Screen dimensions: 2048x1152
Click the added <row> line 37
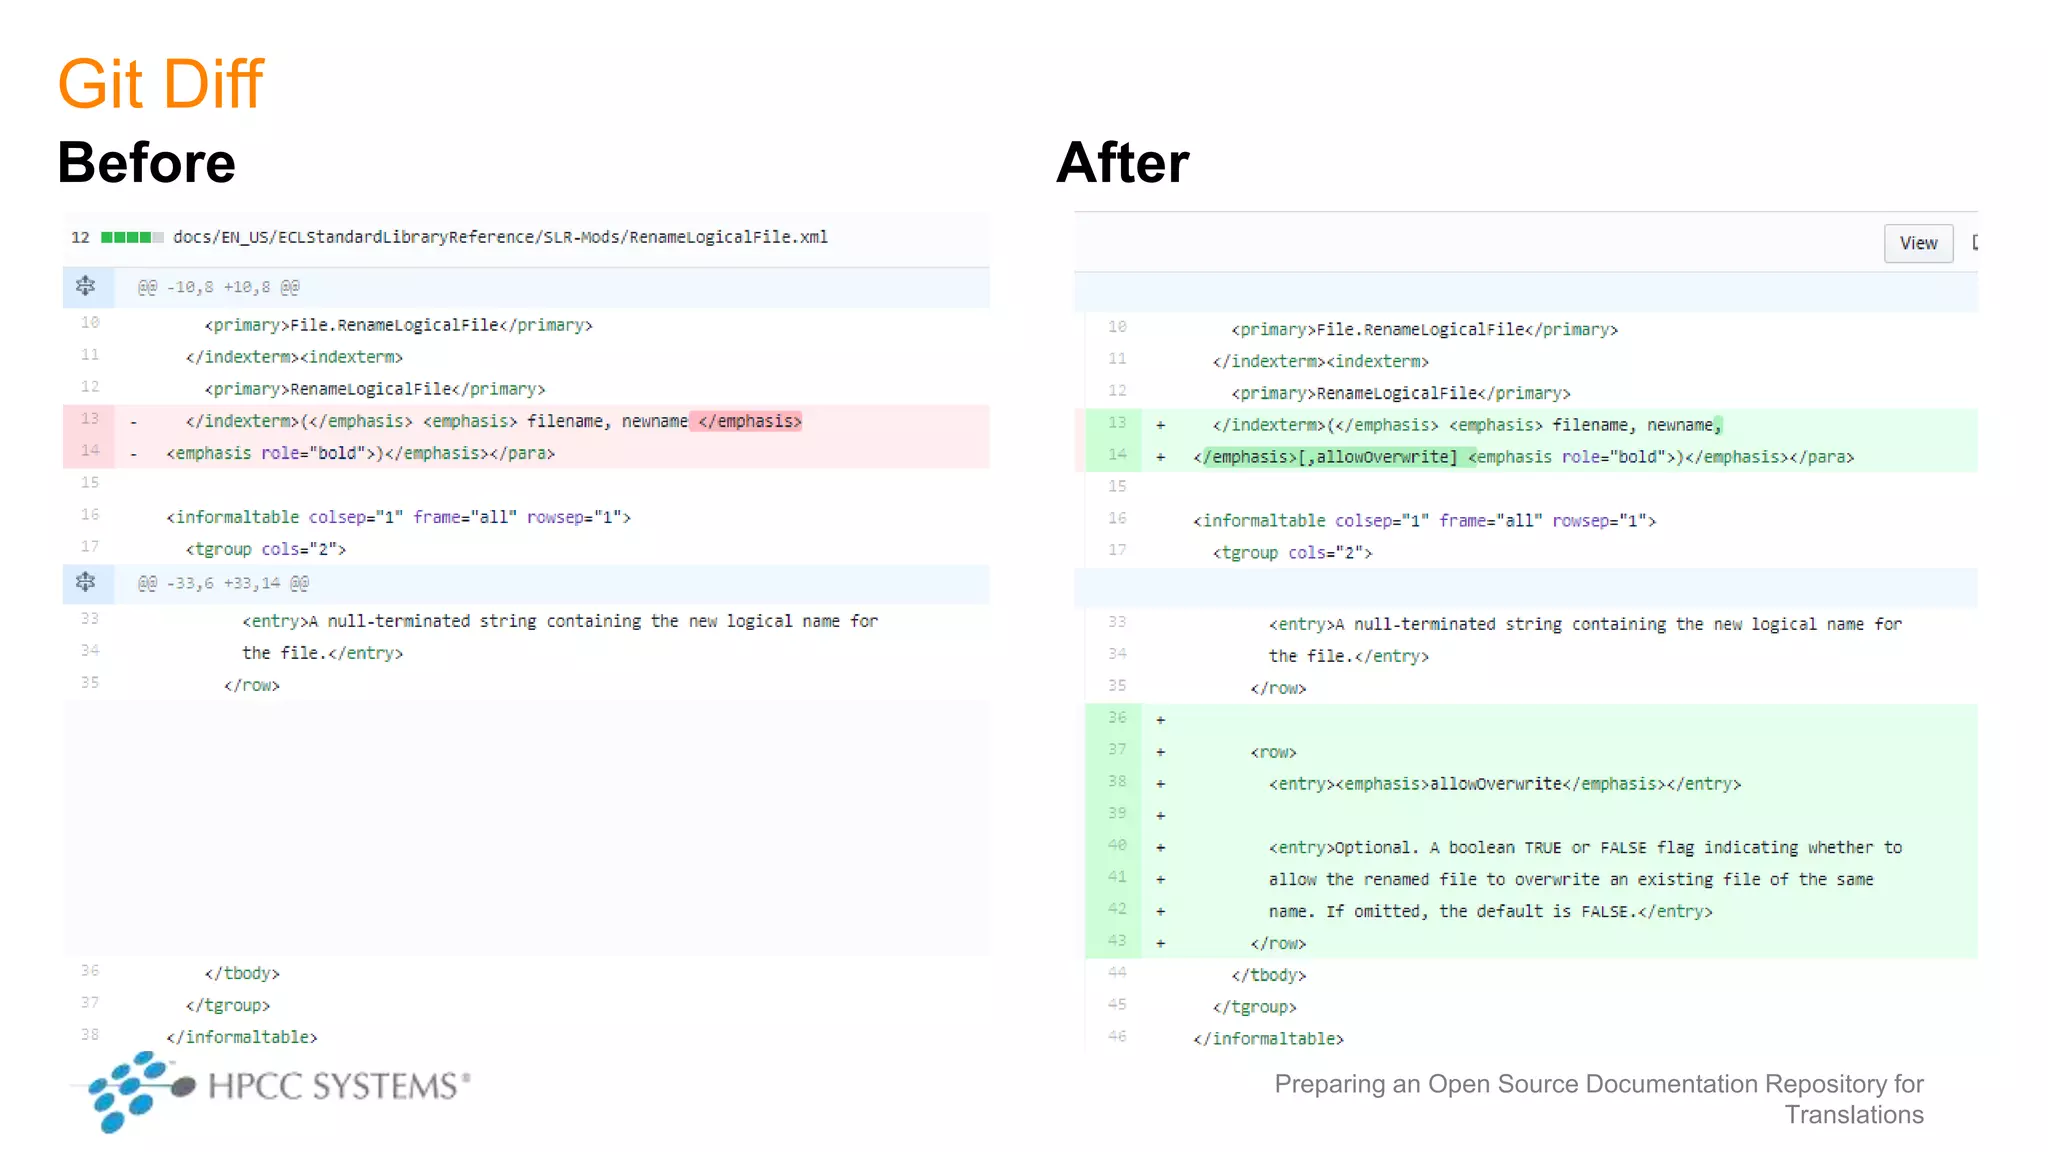click(1273, 752)
